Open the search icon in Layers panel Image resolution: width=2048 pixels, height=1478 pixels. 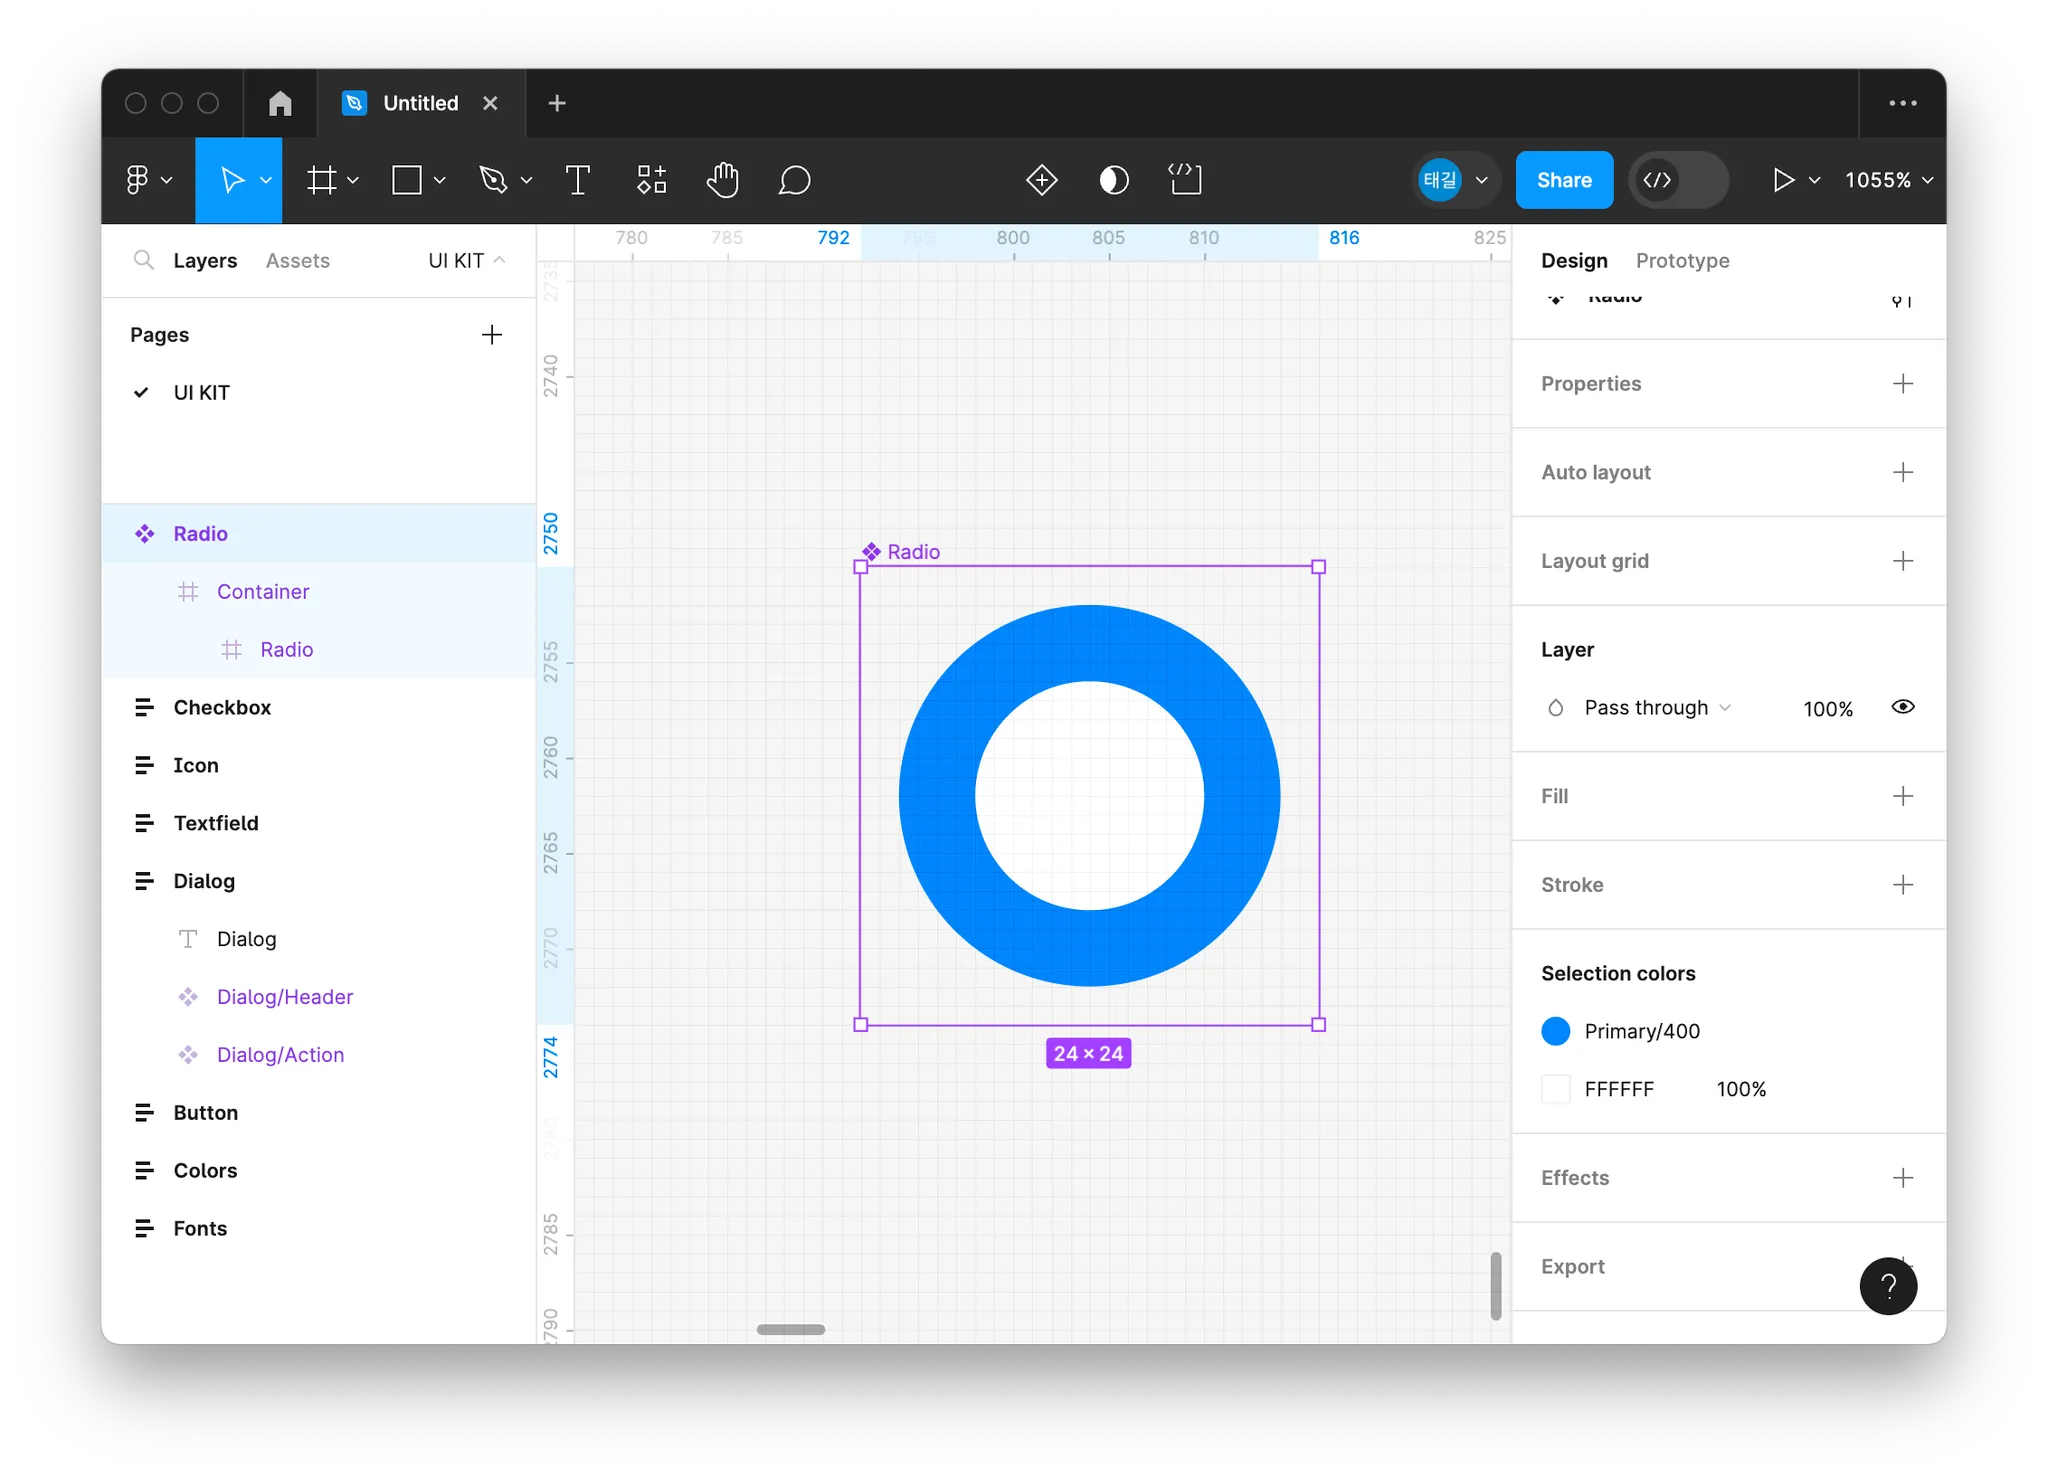(144, 260)
